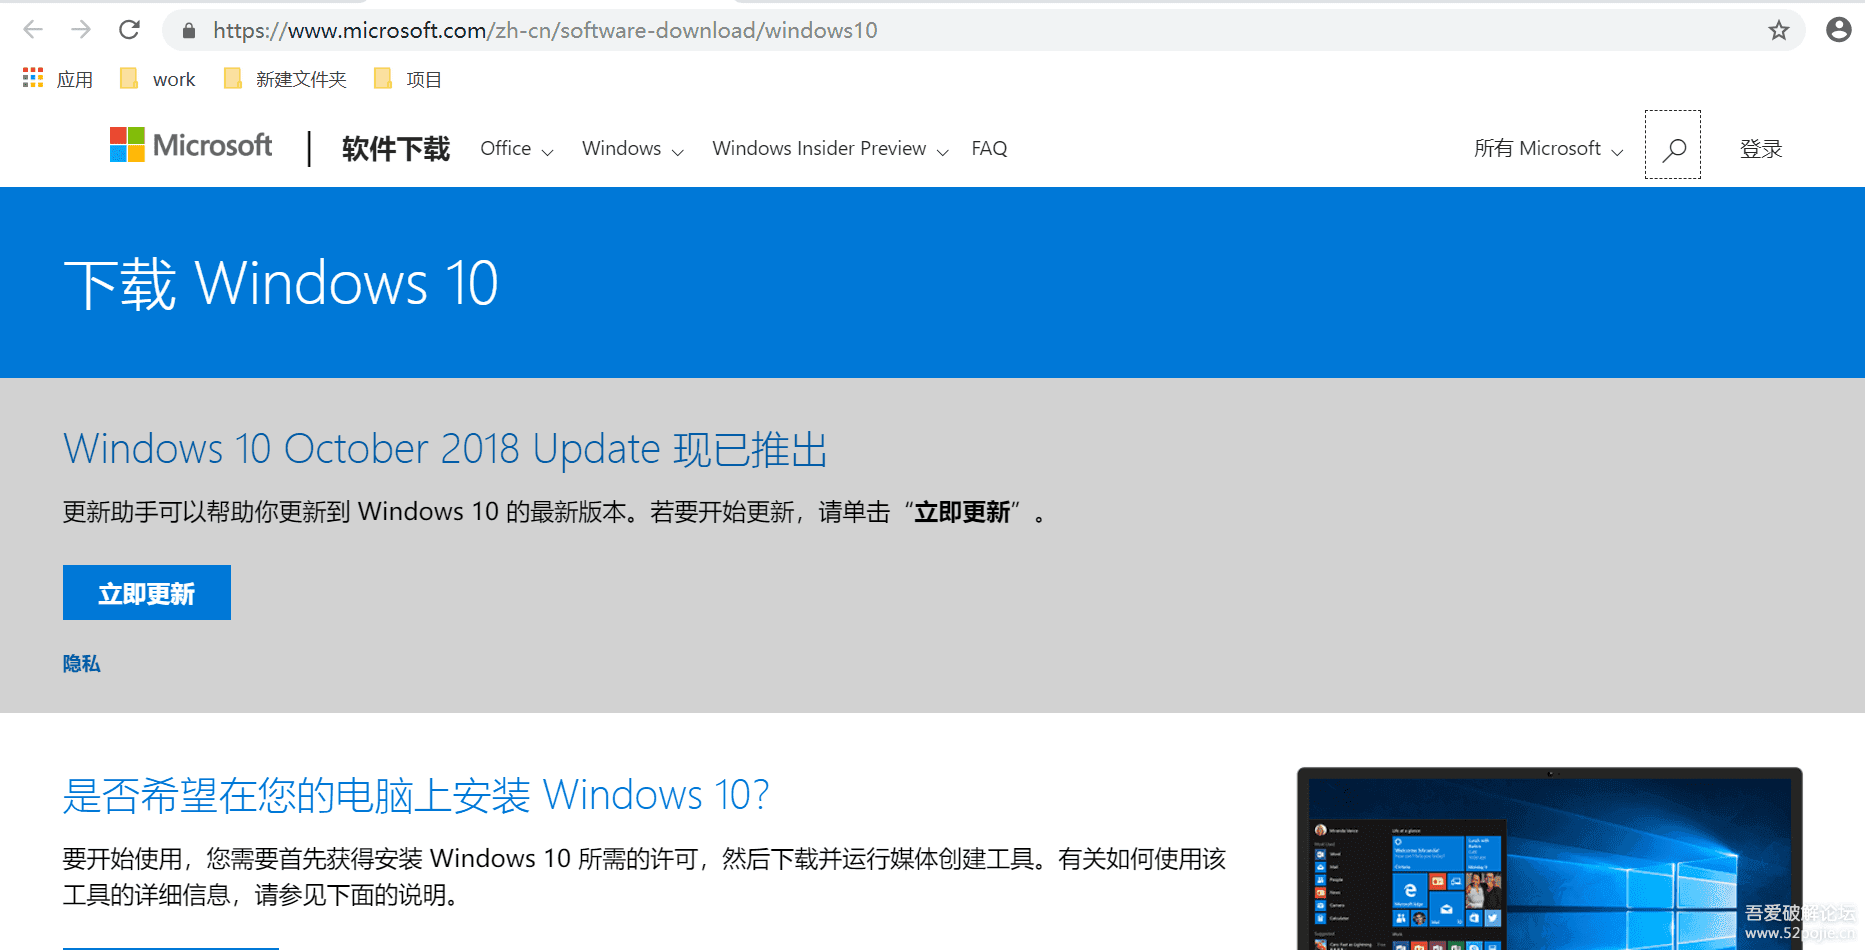This screenshot has height=950, width=1865.
Task: Open the Chrome profile avatar icon
Action: pos(1838,30)
